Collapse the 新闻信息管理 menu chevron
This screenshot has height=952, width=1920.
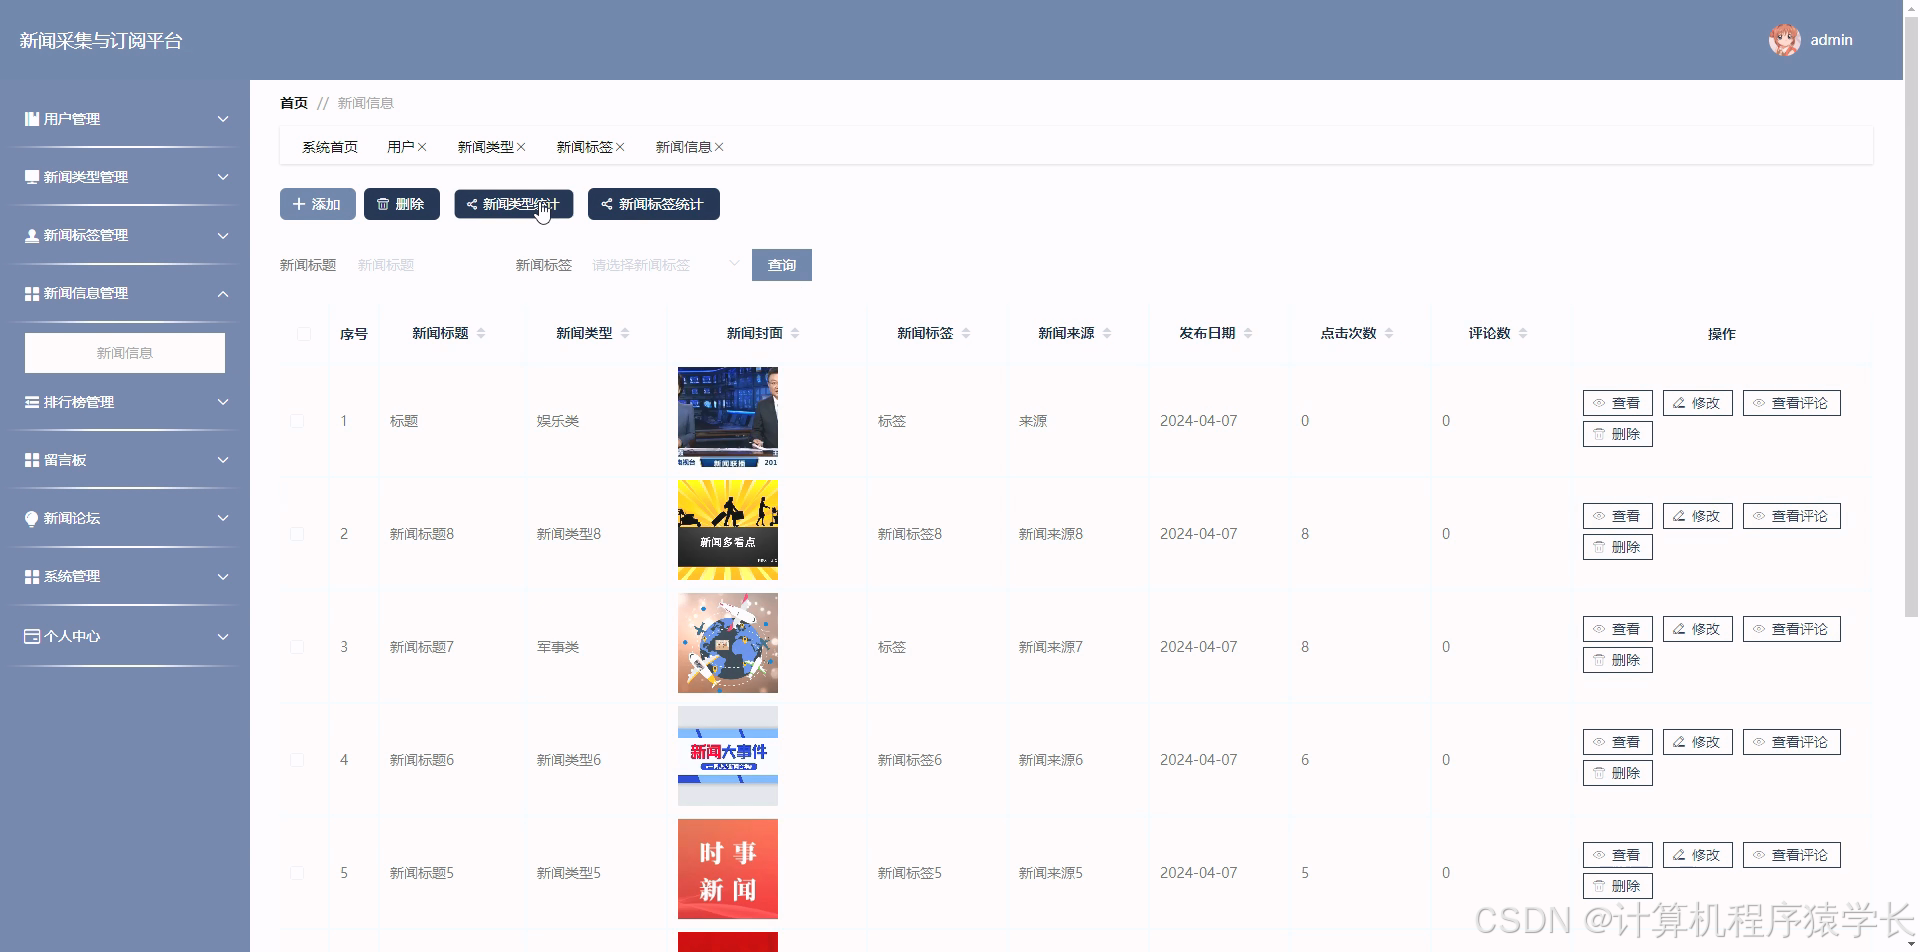(x=223, y=294)
